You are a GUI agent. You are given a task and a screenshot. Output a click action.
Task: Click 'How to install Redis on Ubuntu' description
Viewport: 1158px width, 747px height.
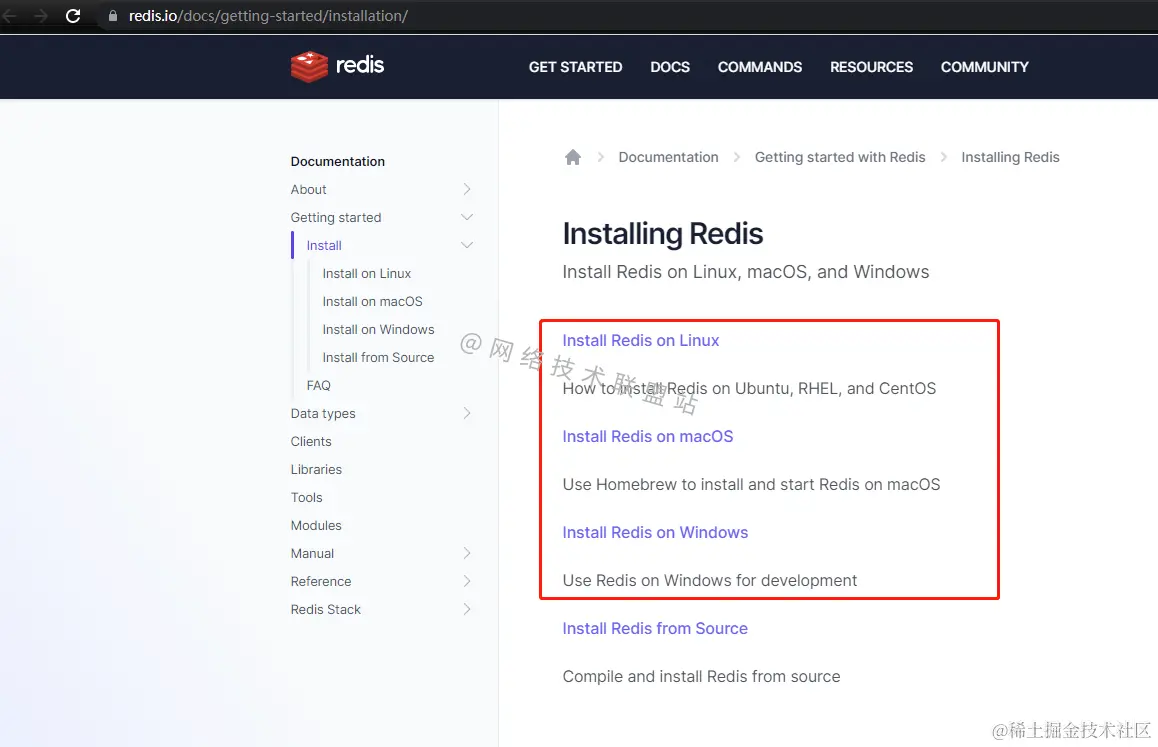(x=749, y=389)
